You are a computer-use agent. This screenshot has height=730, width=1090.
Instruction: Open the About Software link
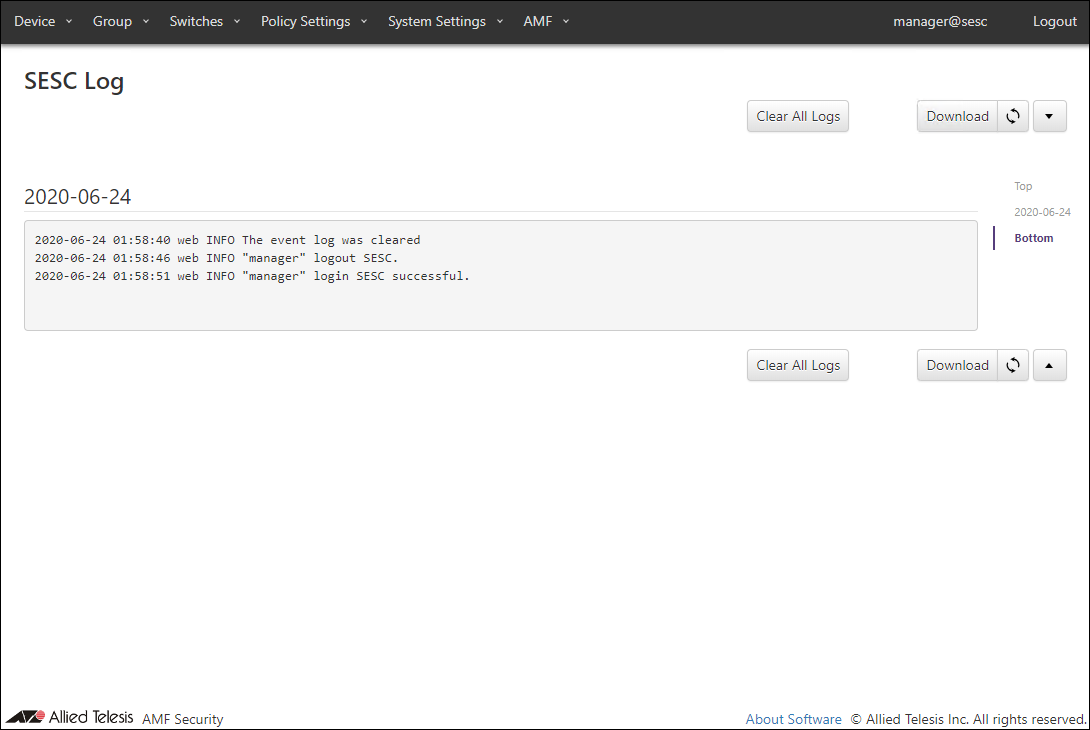(793, 719)
